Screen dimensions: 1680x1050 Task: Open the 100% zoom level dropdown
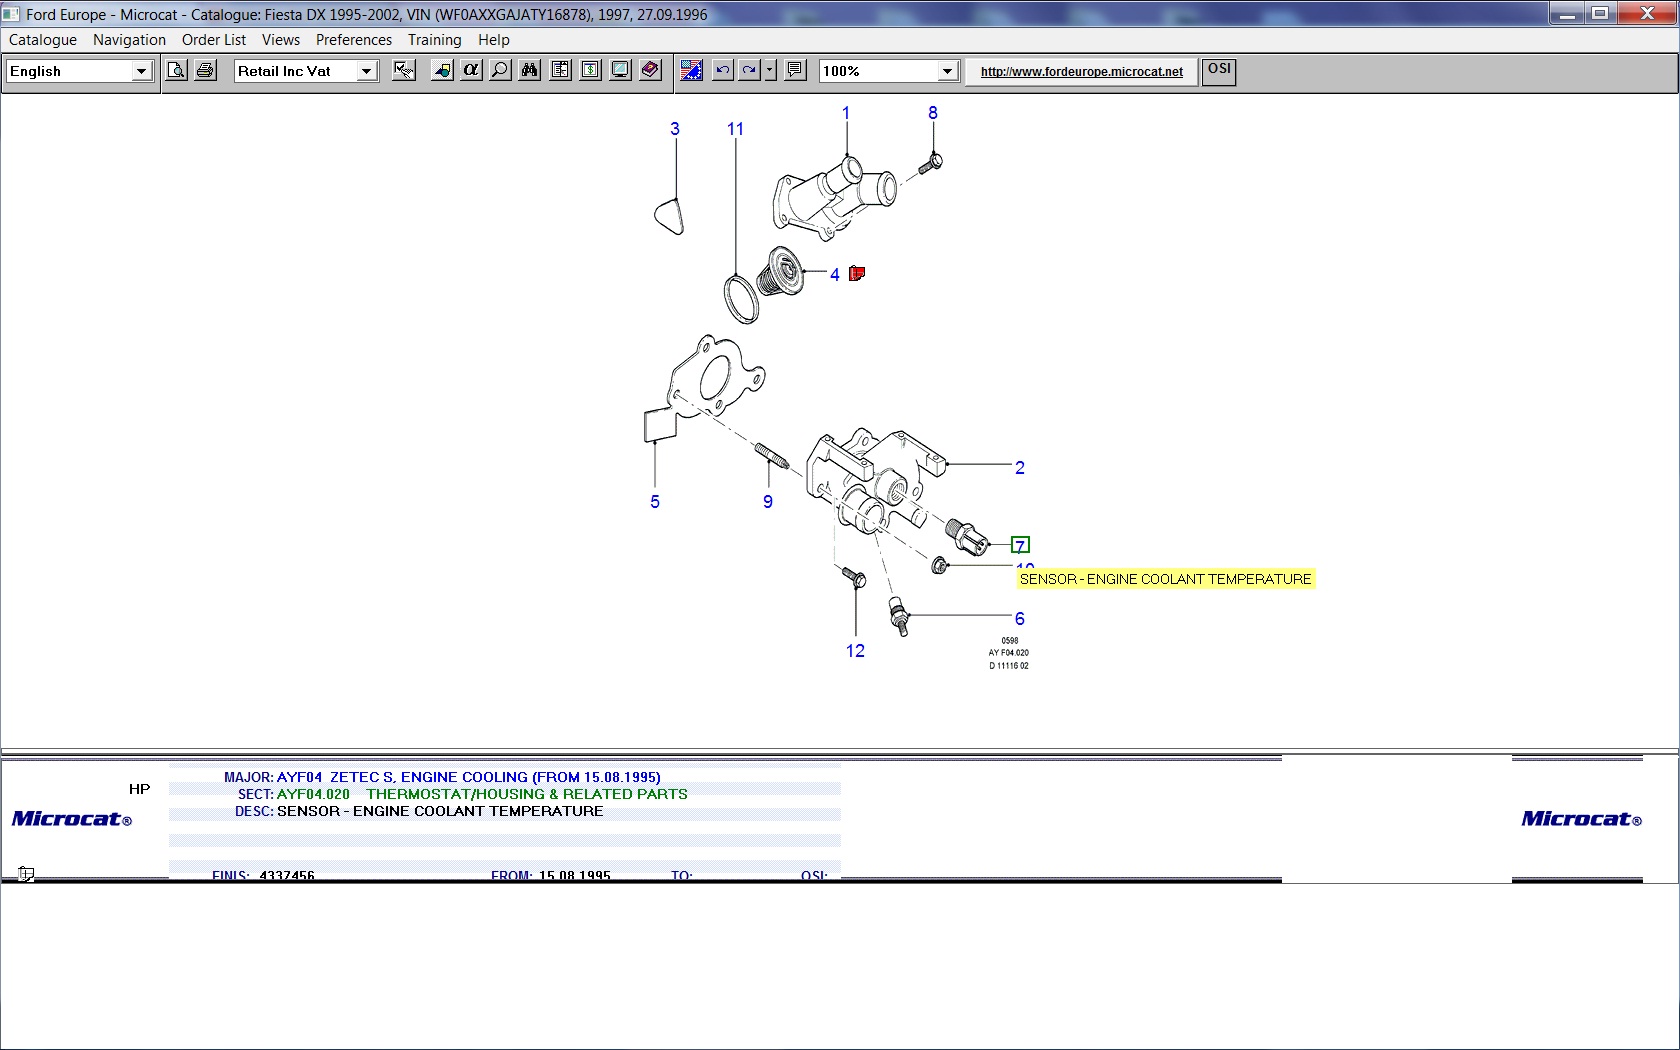(x=947, y=71)
